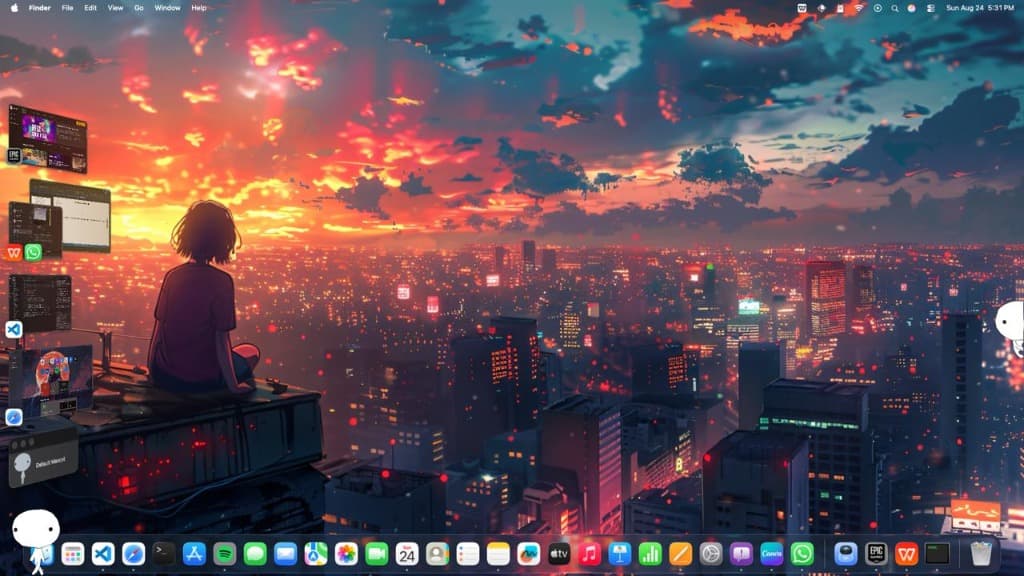Open Finder from the Dock
Screen dimensions: 1024x576
click(43, 554)
